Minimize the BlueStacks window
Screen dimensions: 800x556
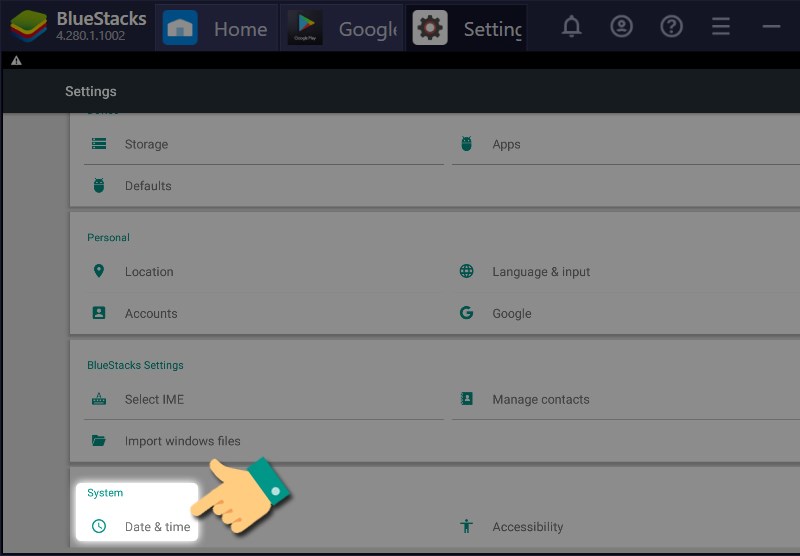(771, 26)
